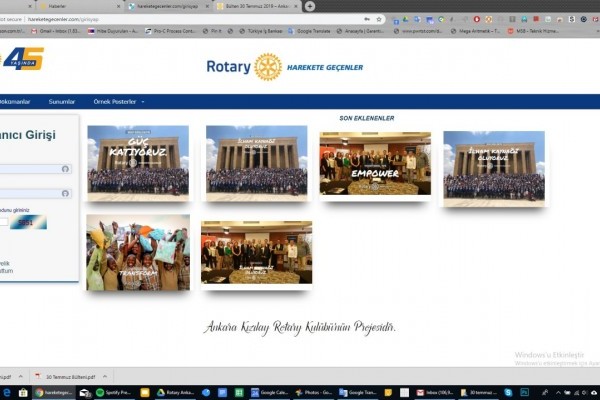The image size is (600, 400).
Task: Click Ankara Kızılay Rotary Kulübü'nün Projesidir text
Action: tap(299, 328)
